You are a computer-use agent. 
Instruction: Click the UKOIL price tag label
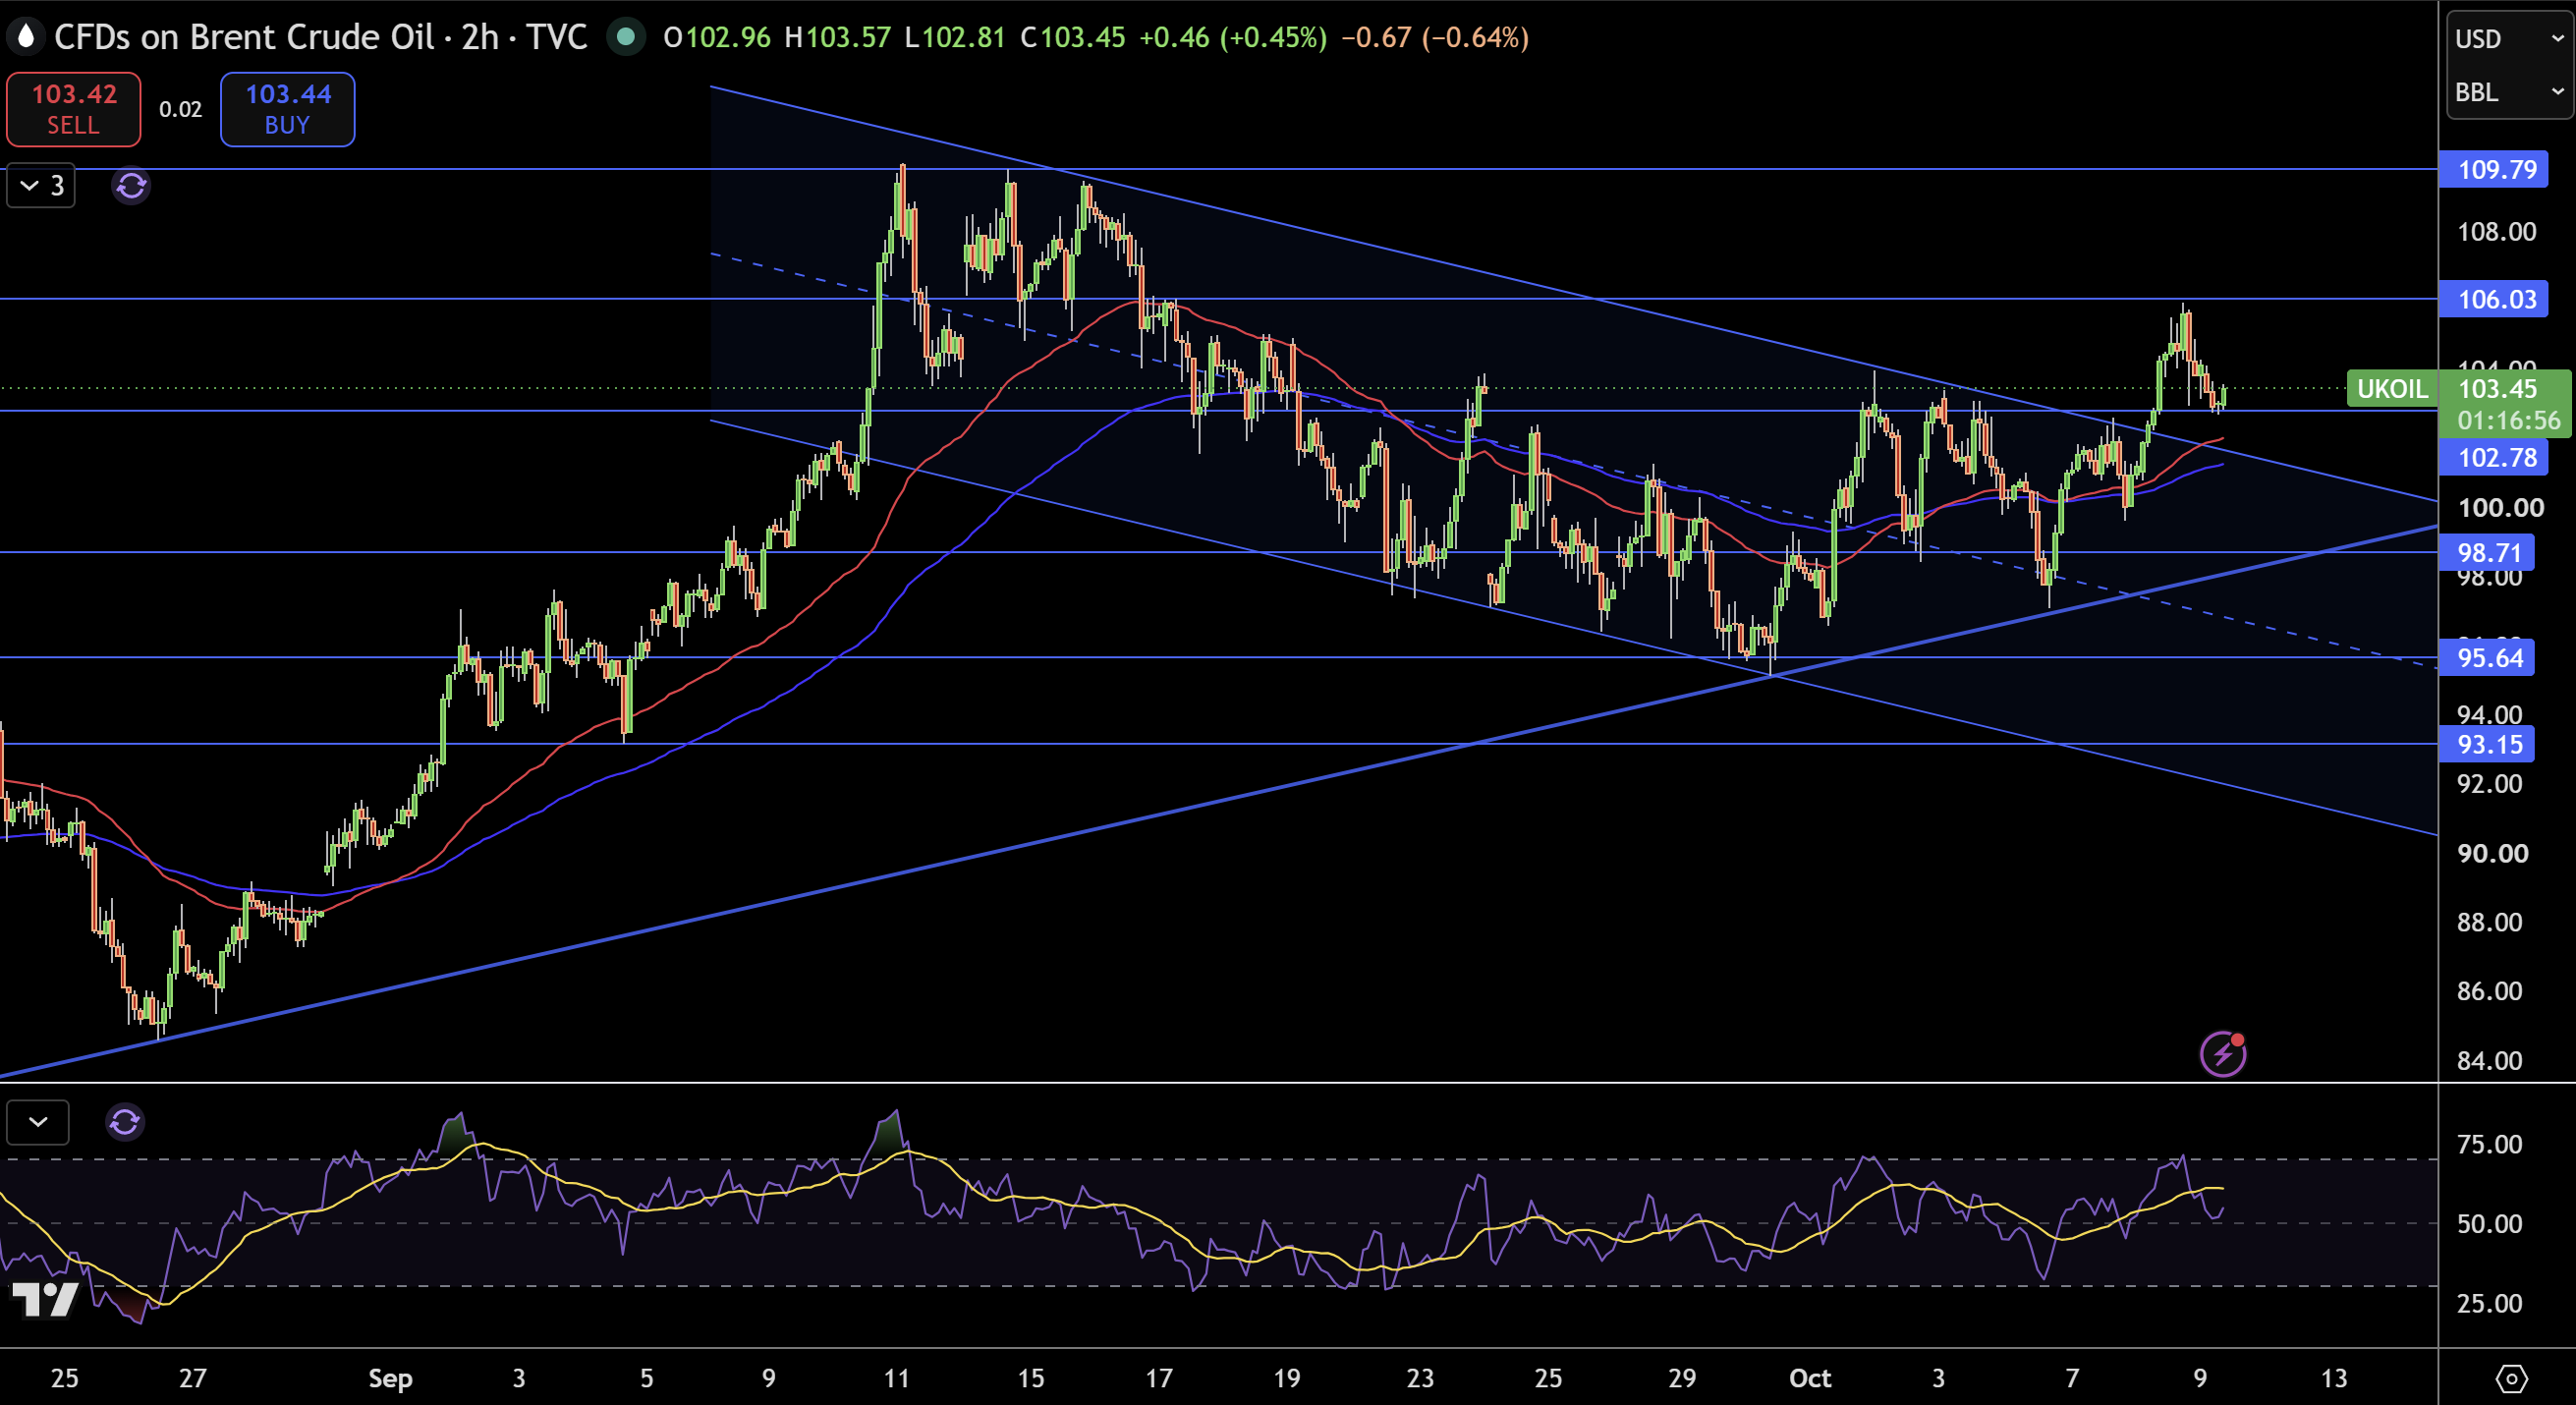[x=2391, y=388]
